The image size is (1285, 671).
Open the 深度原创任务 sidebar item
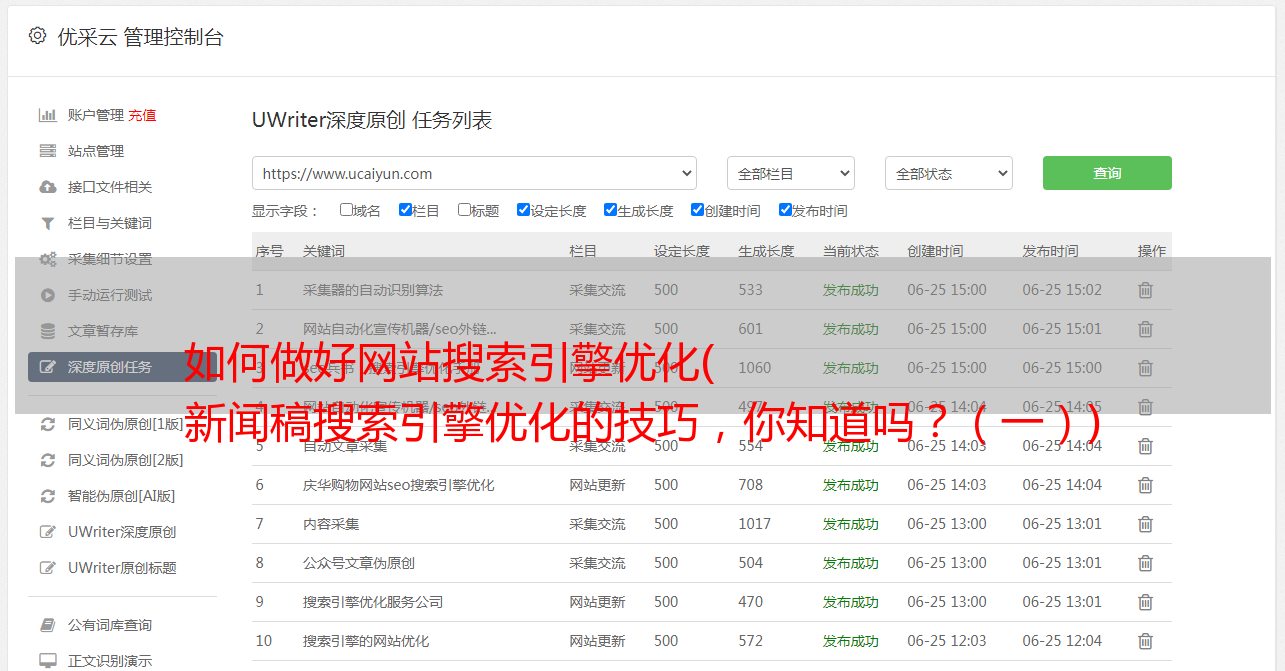tap(122, 367)
